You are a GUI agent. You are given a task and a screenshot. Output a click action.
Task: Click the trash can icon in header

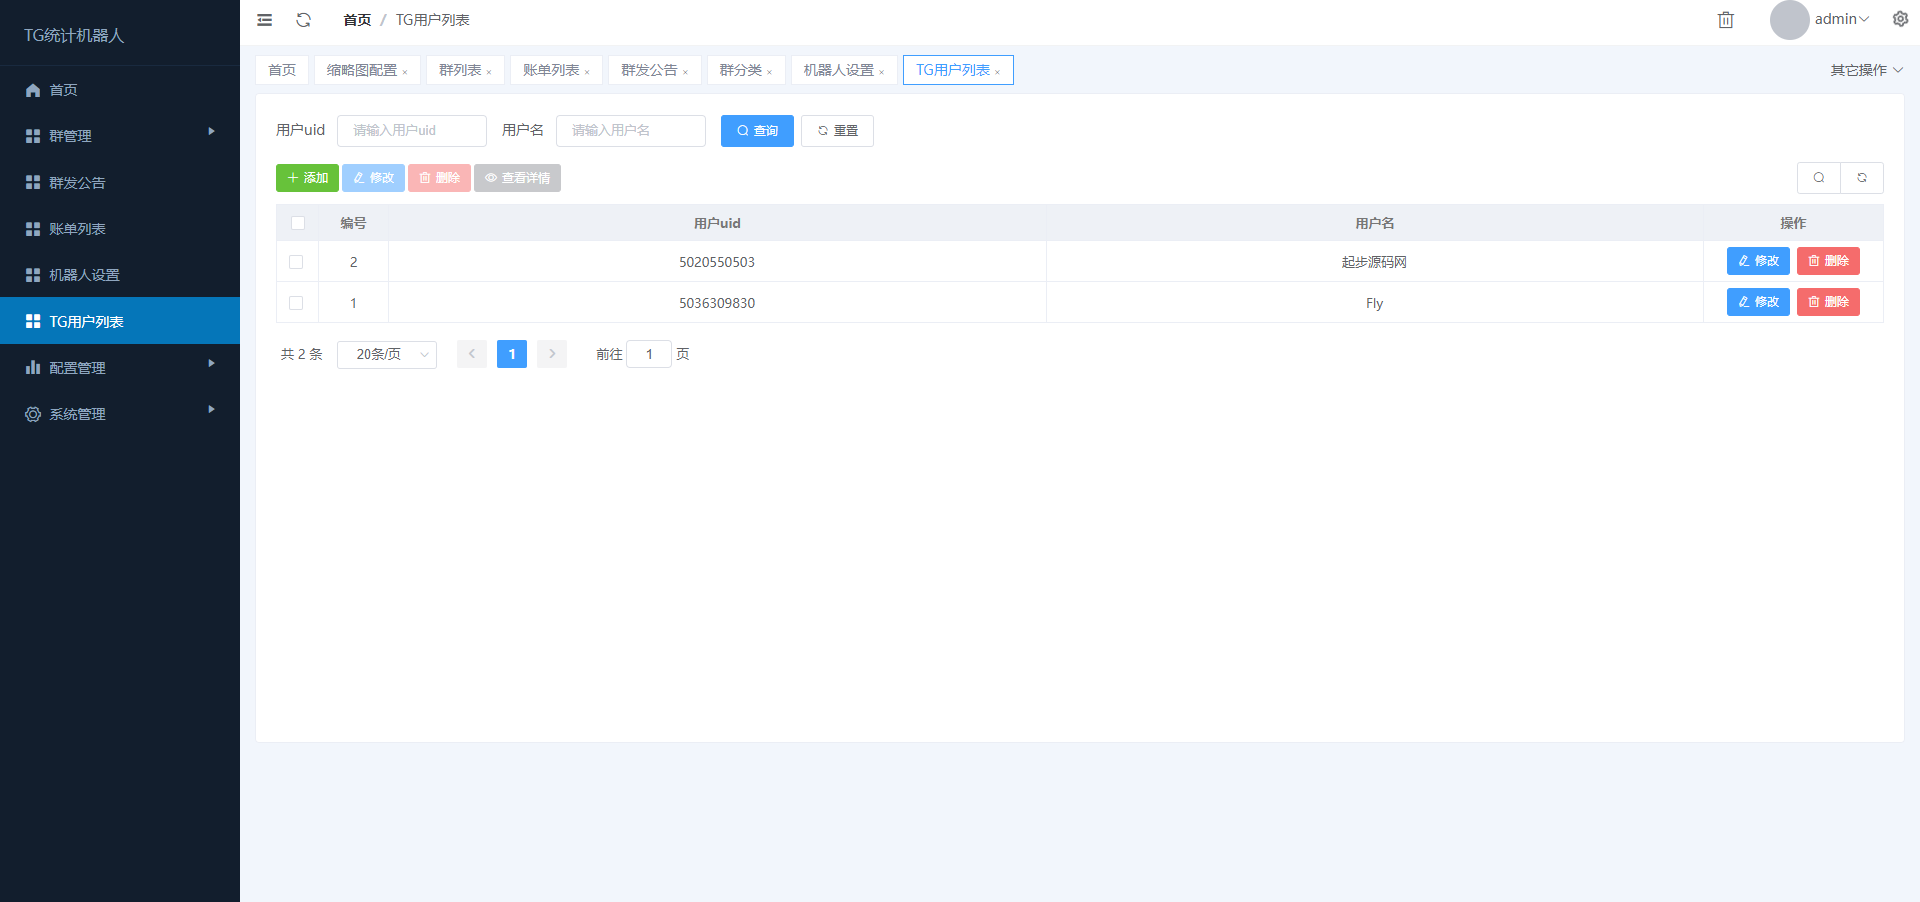[x=1726, y=20]
